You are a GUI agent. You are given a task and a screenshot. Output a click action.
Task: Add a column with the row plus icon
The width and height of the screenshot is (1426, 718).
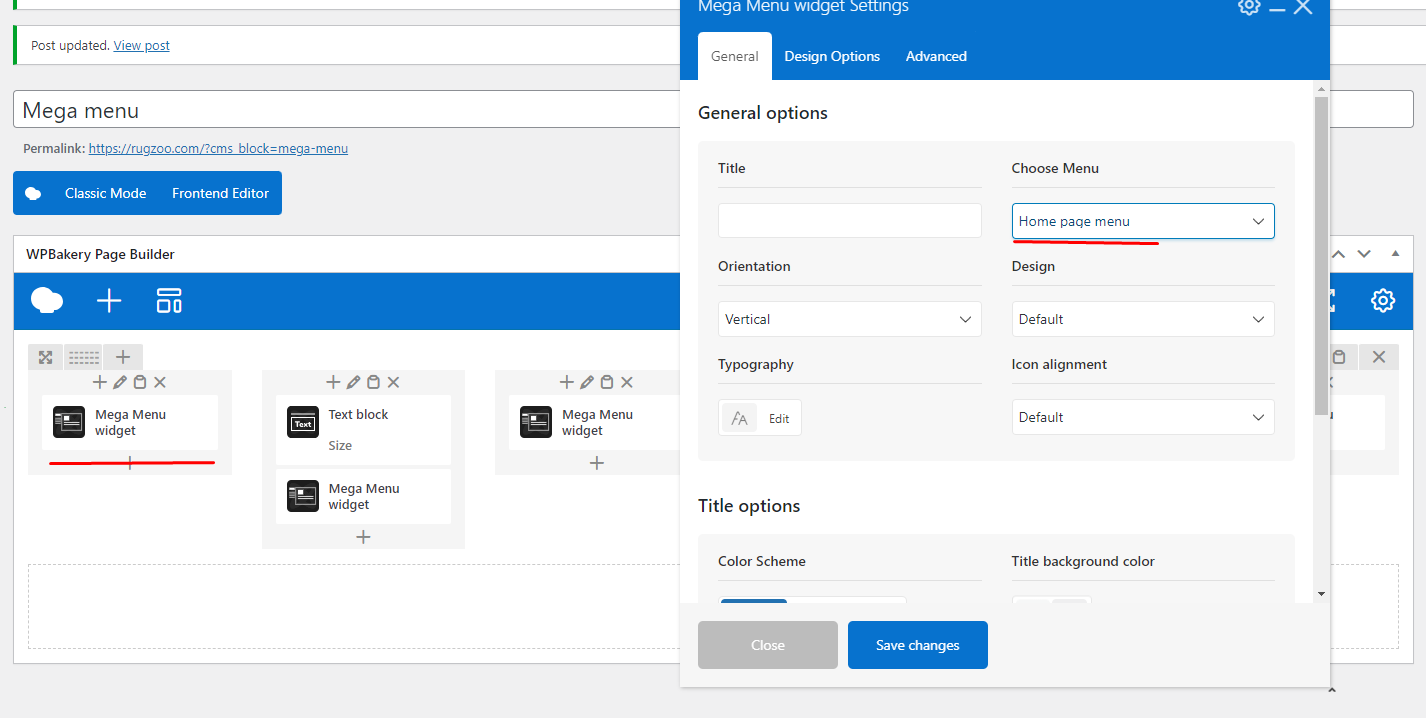click(x=123, y=357)
